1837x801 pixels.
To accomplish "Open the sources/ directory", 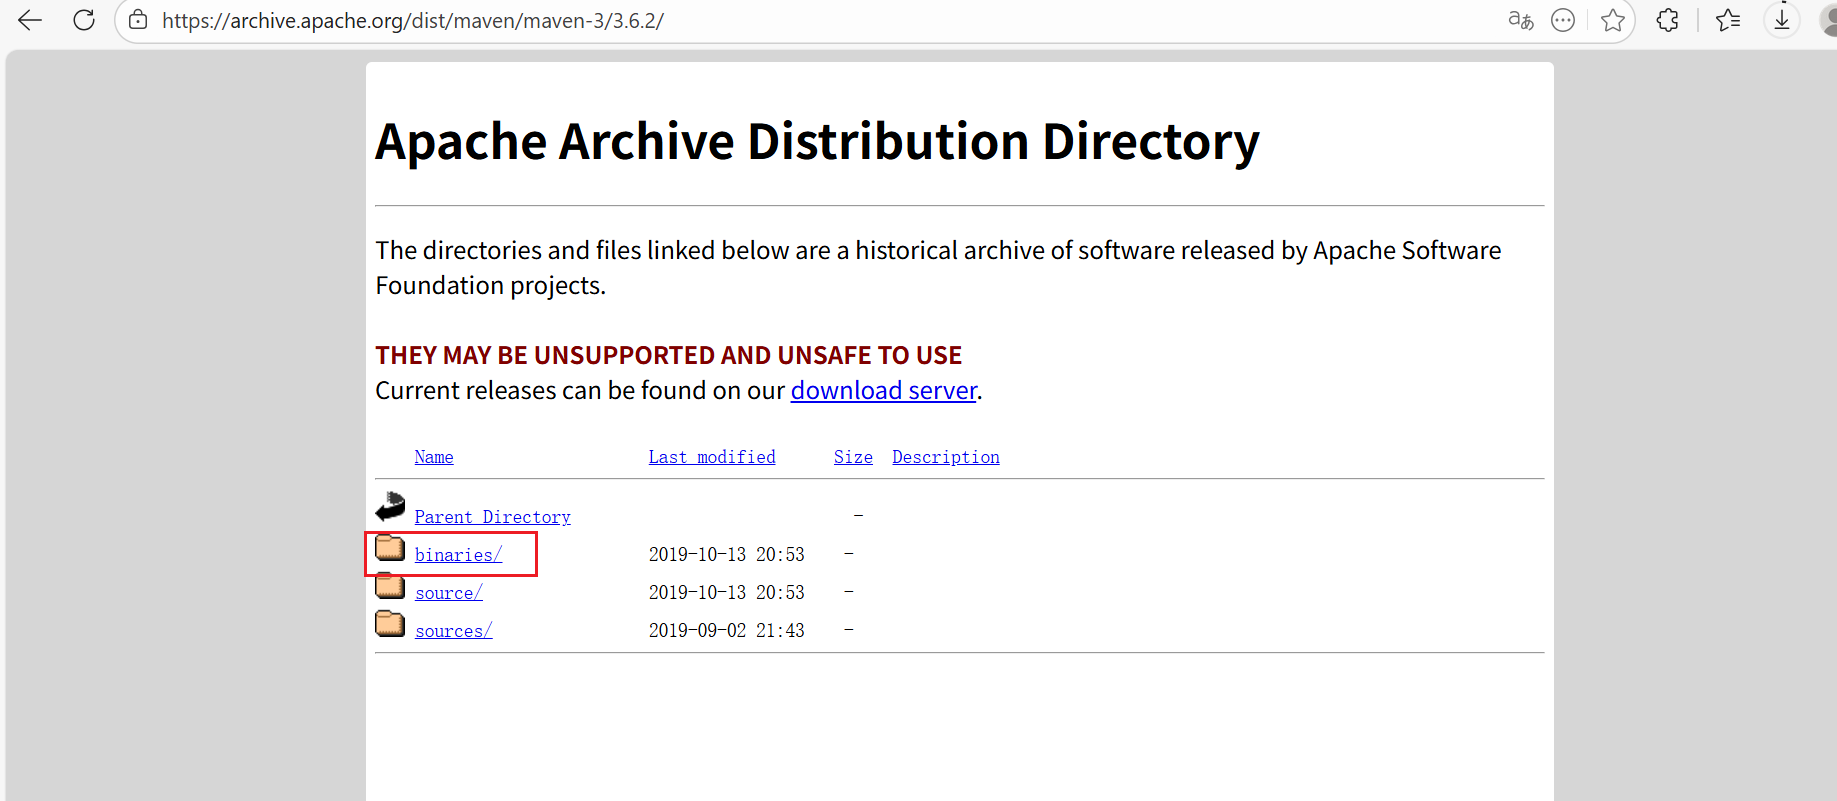I will (x=454, y=631).
